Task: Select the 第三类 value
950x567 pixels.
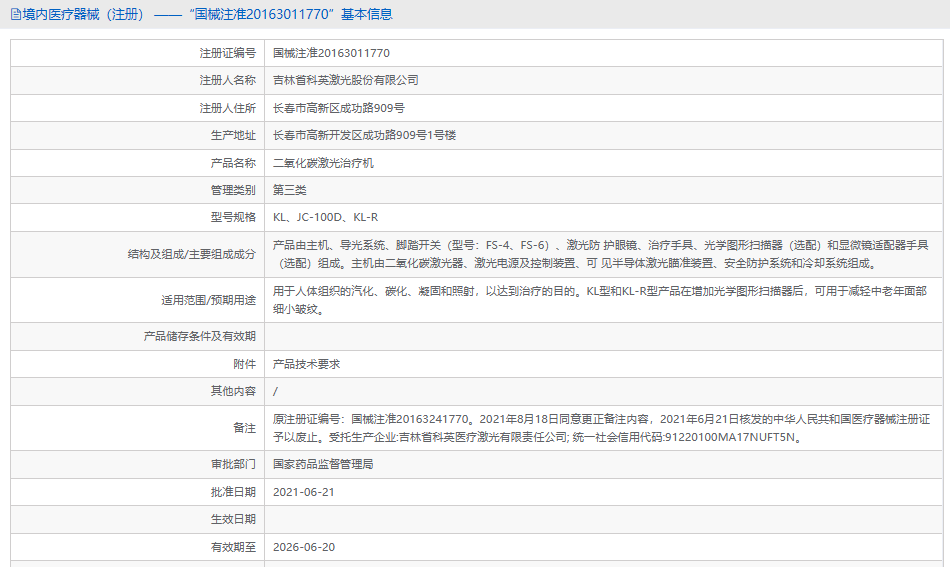Action: 290,190
